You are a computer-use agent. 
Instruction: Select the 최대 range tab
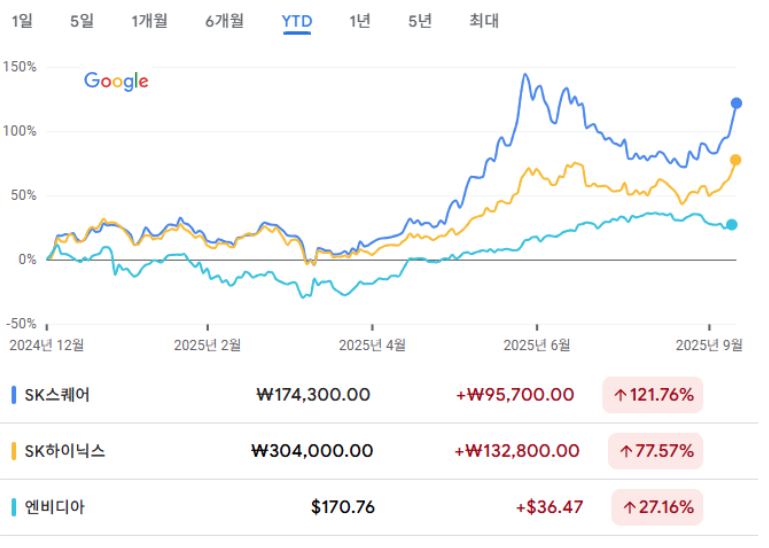point(484,21)
